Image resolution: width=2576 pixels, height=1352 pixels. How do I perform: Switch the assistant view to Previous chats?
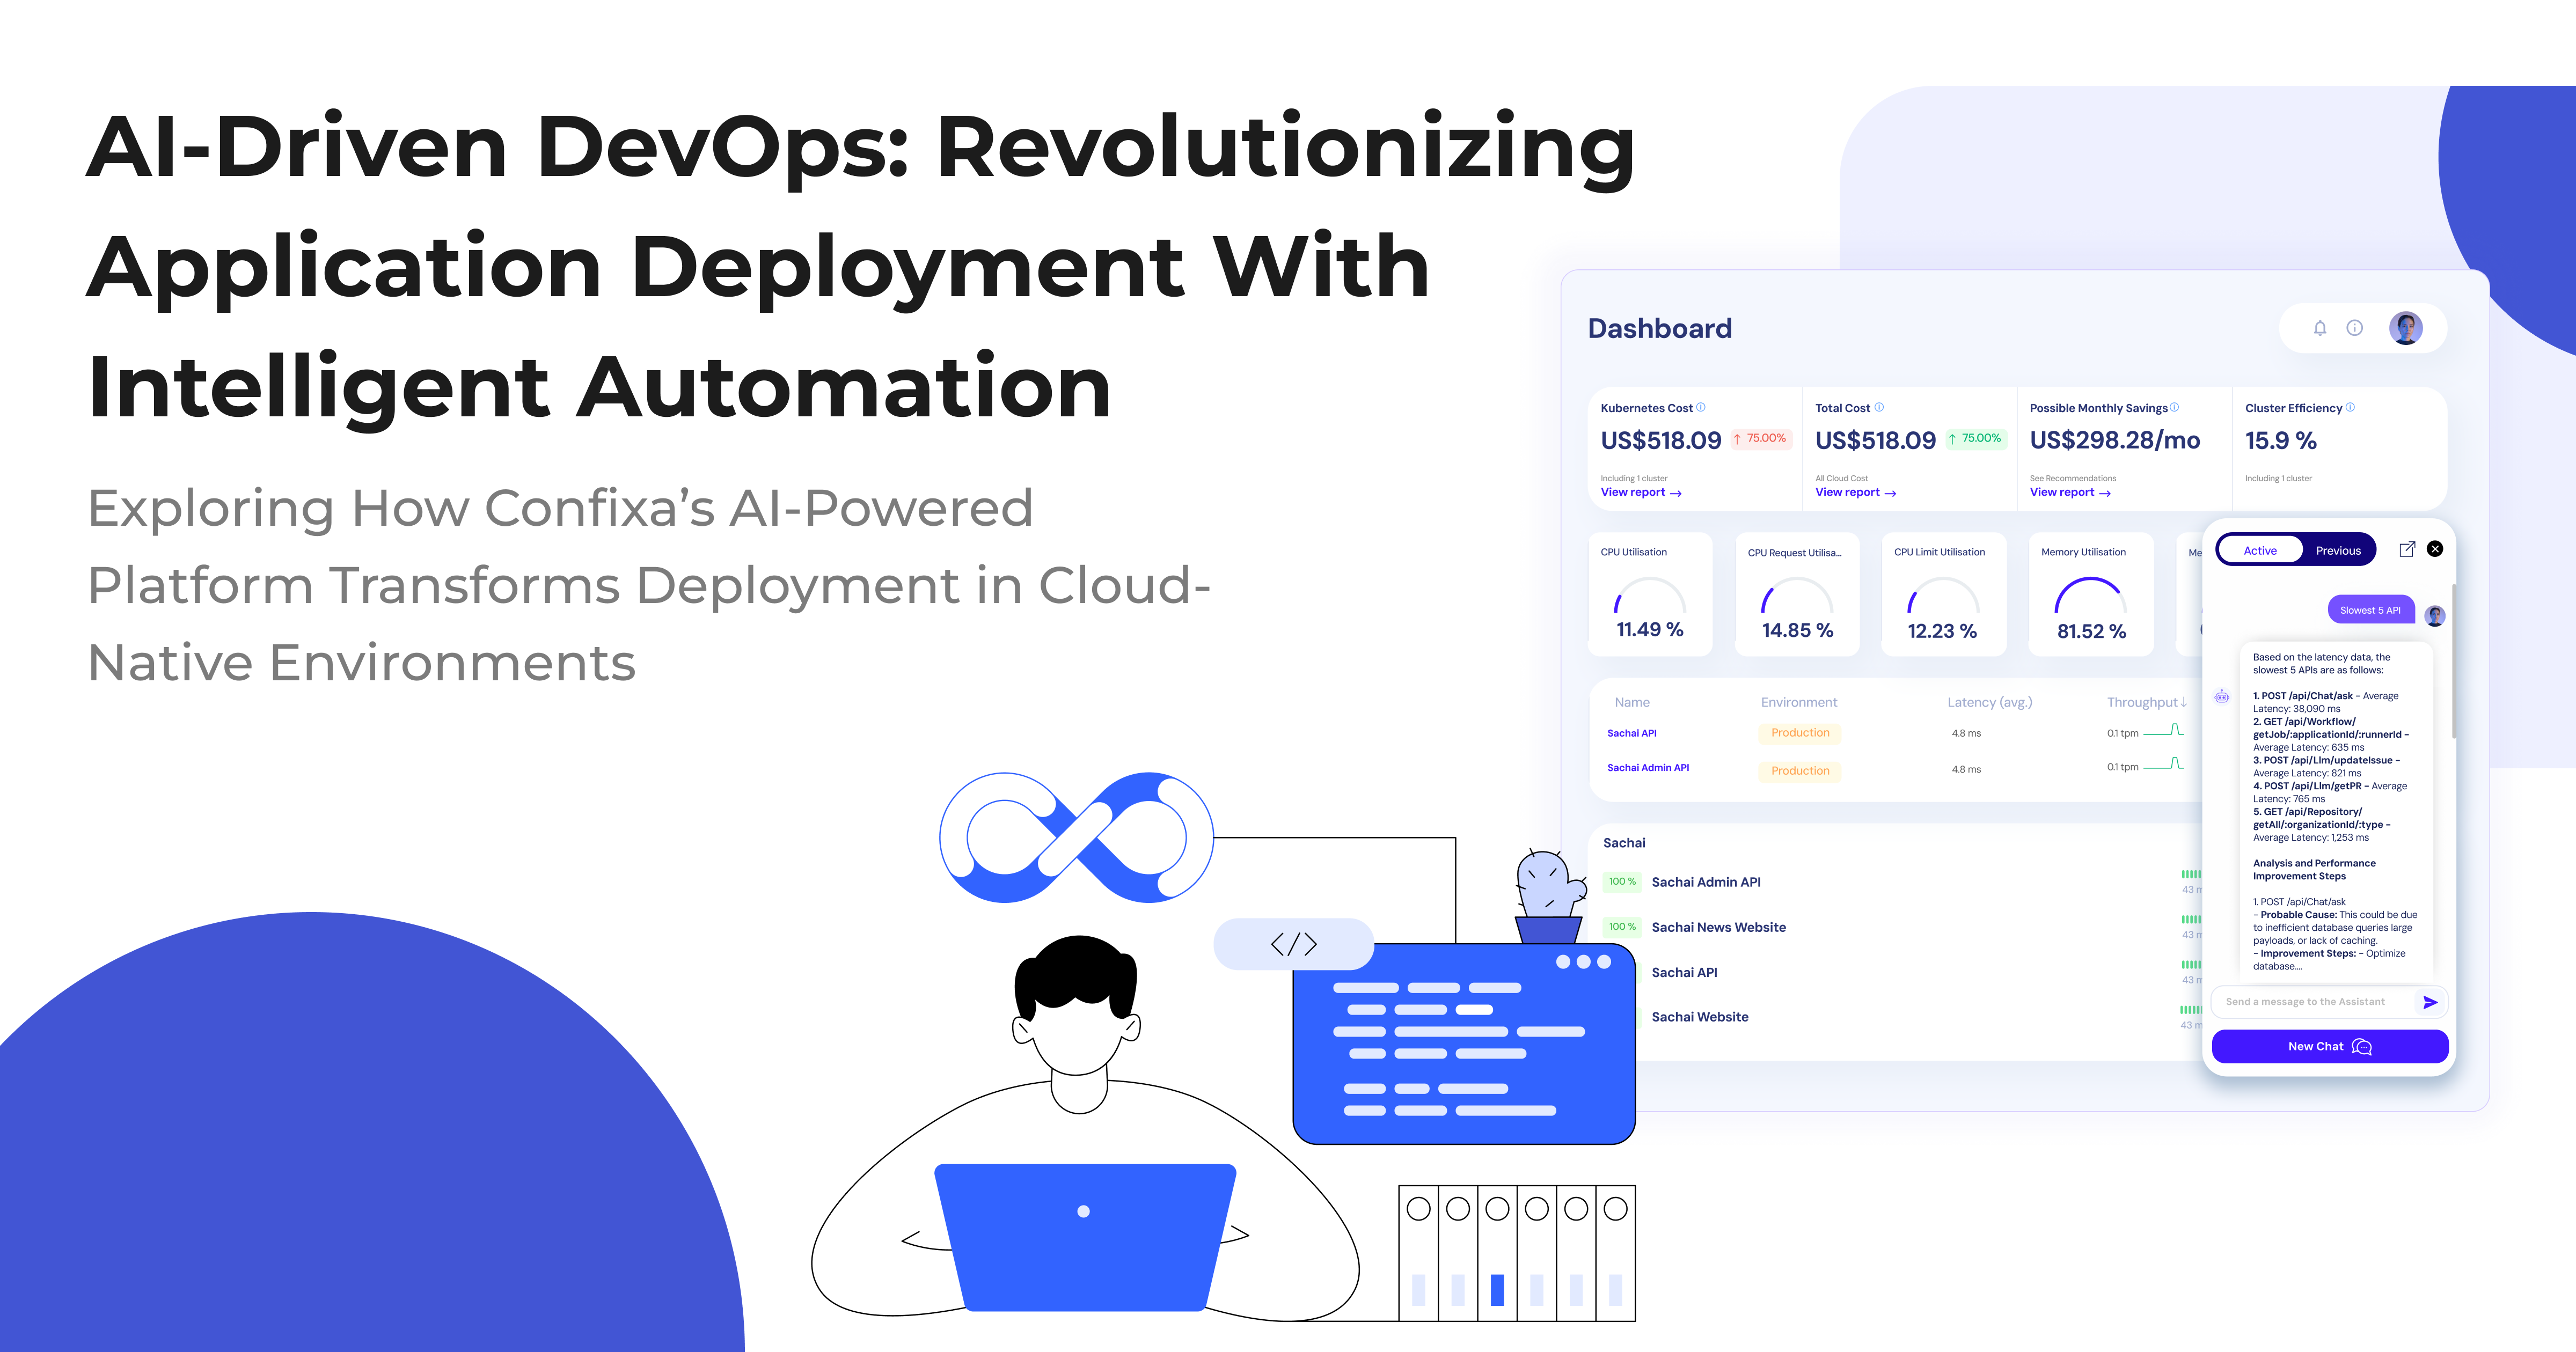tap(2337, 549)
